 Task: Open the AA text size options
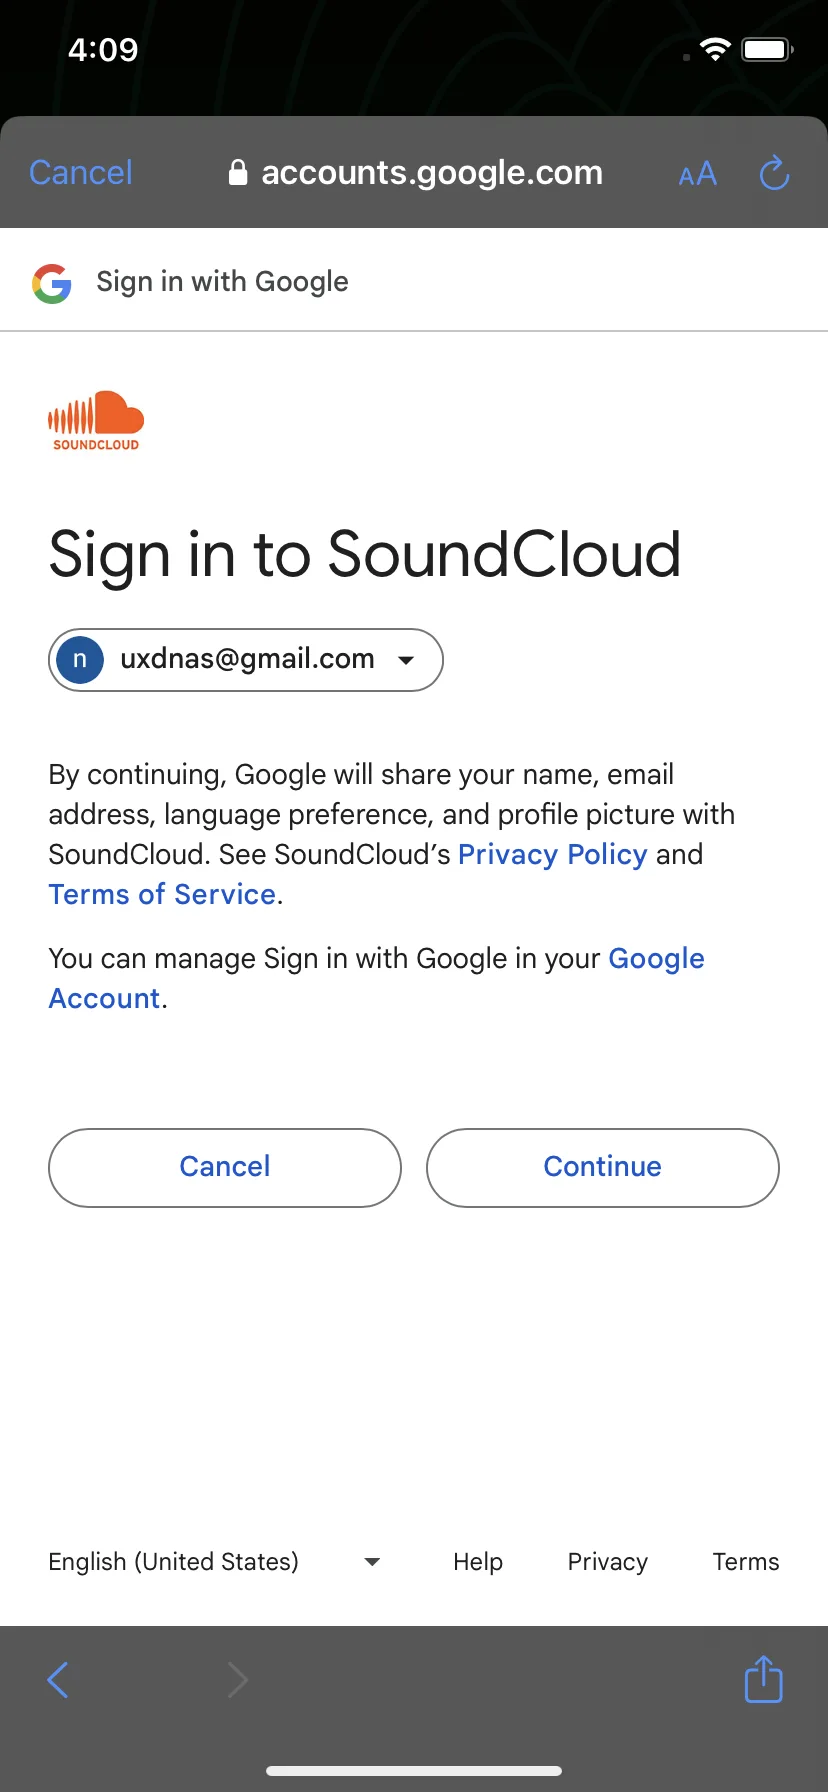(698, 174)
